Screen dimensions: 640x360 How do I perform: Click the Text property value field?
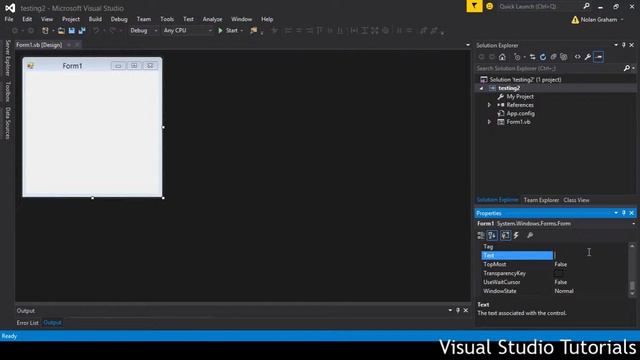coord(590,256)
